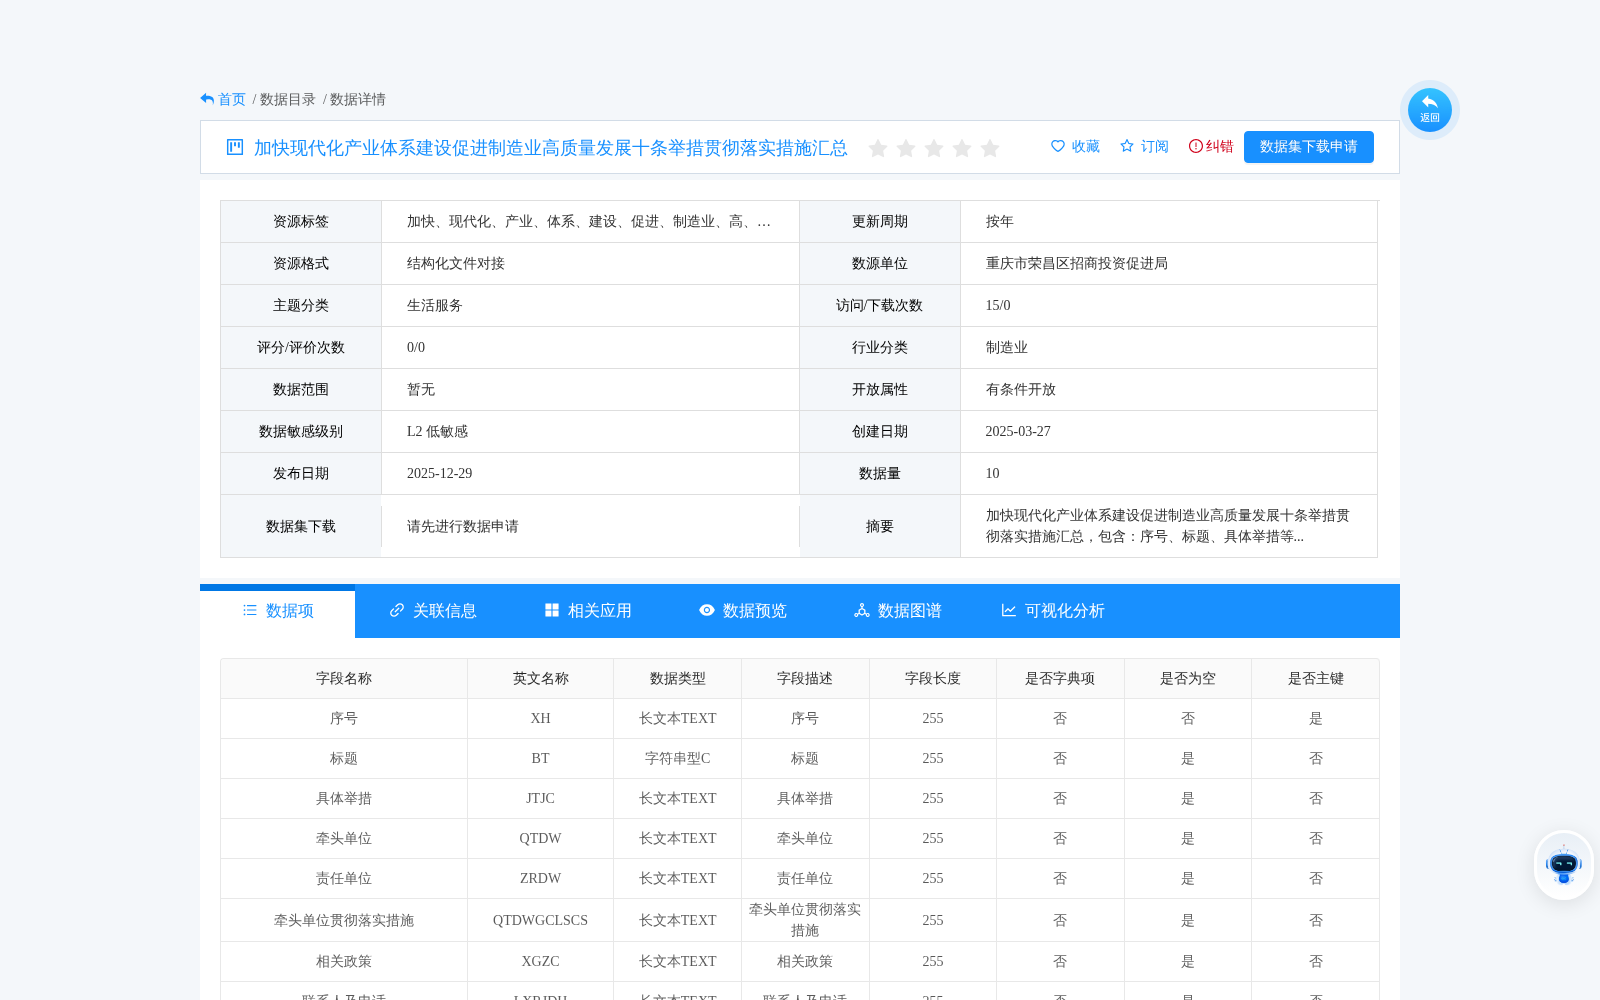The image size is (1600, 1000).
Task: Click 结构化文件对接 value
Action: 456,264
